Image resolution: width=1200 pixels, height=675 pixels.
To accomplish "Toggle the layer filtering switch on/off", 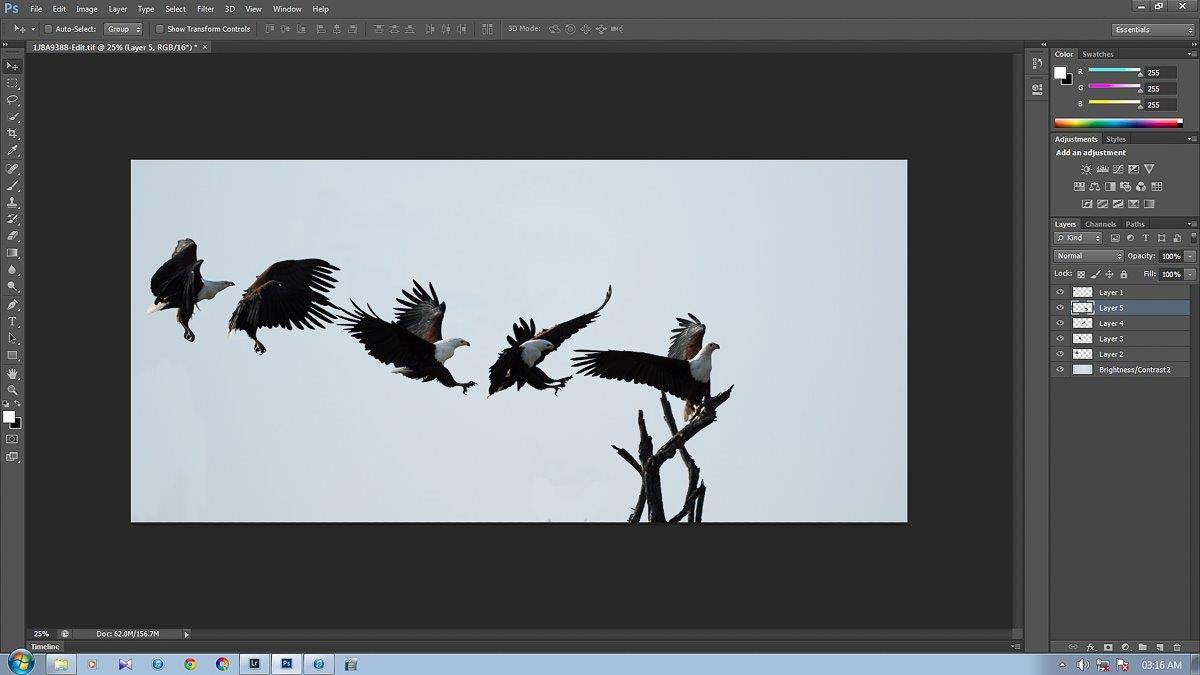I will tap(1192, 238).
